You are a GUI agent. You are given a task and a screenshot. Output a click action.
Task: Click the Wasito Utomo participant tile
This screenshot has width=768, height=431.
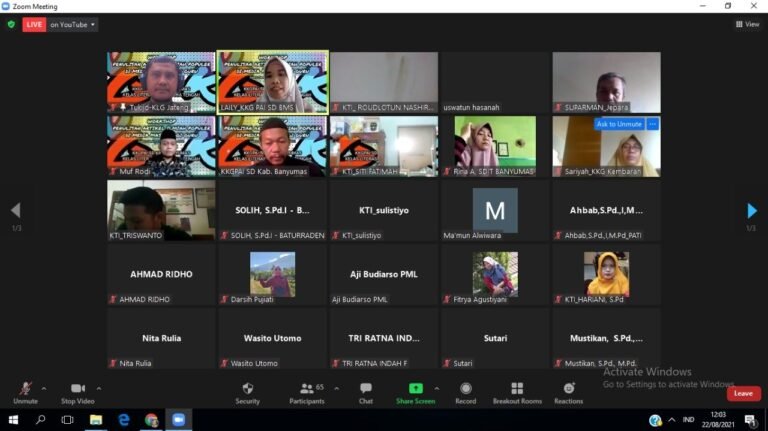(273, 338)
